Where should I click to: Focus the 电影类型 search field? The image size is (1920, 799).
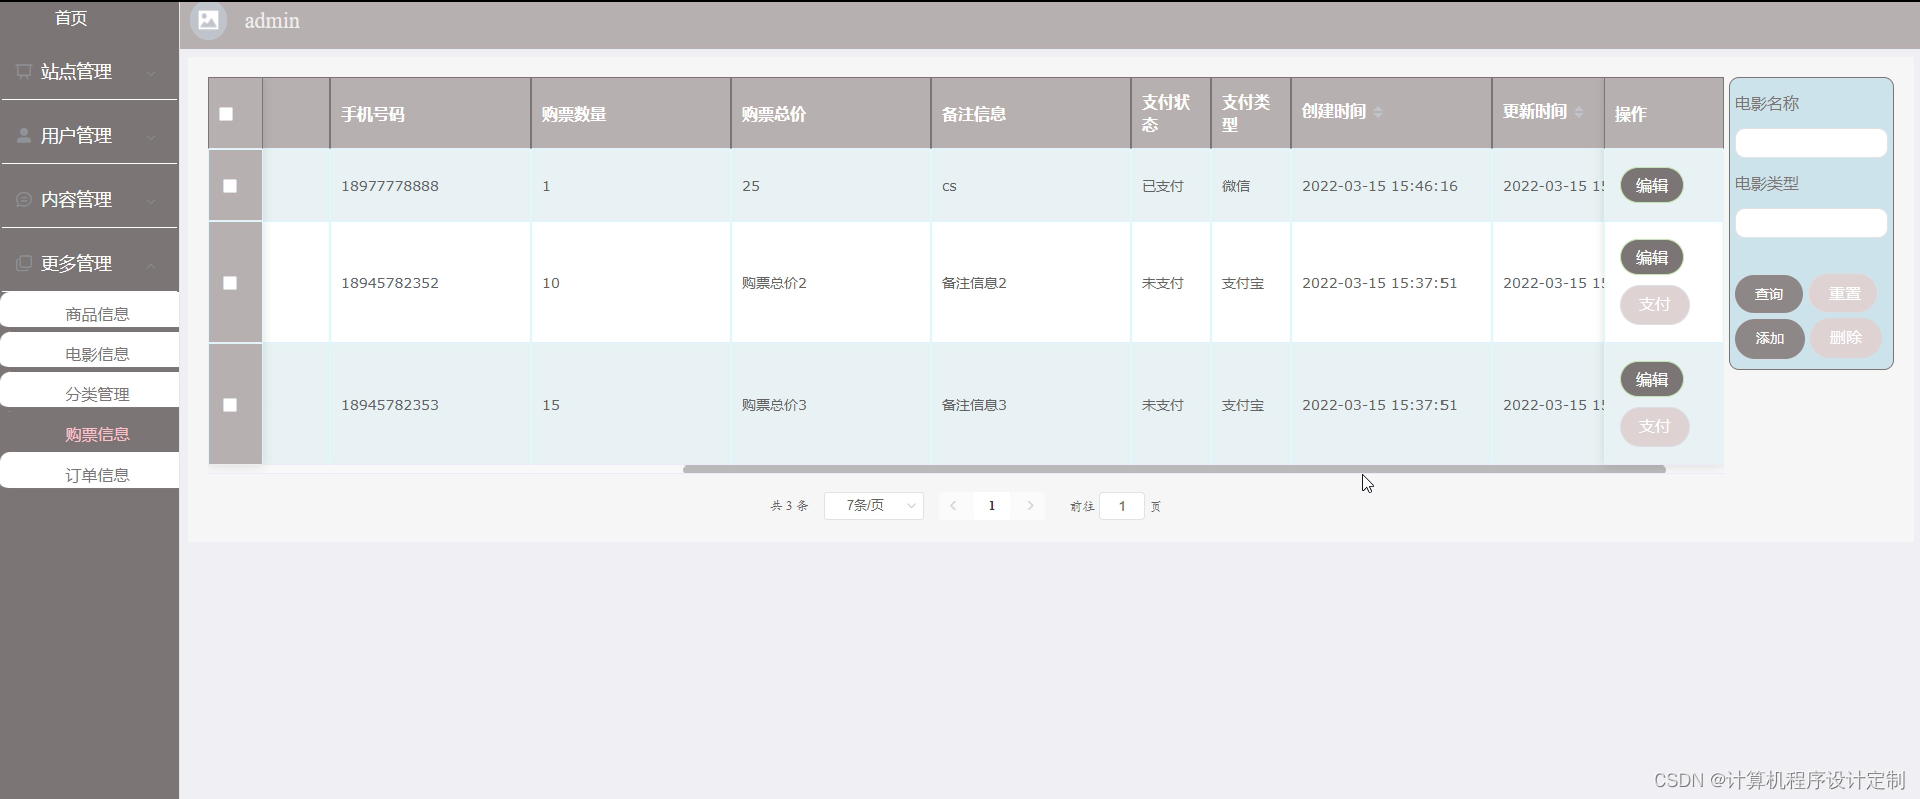click(1811, 223)
